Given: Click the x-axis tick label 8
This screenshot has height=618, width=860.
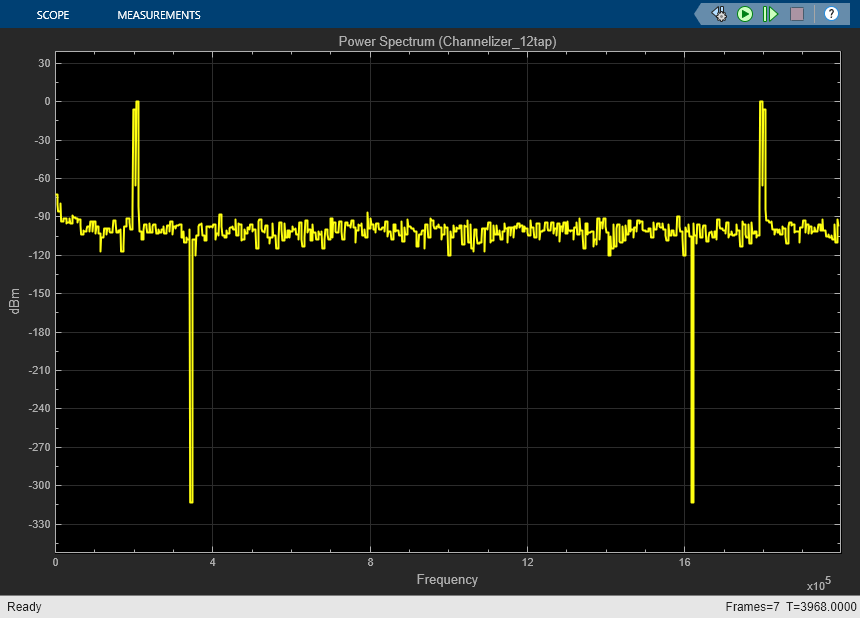Looking at the screenshot, I should (x=370, y=562).
